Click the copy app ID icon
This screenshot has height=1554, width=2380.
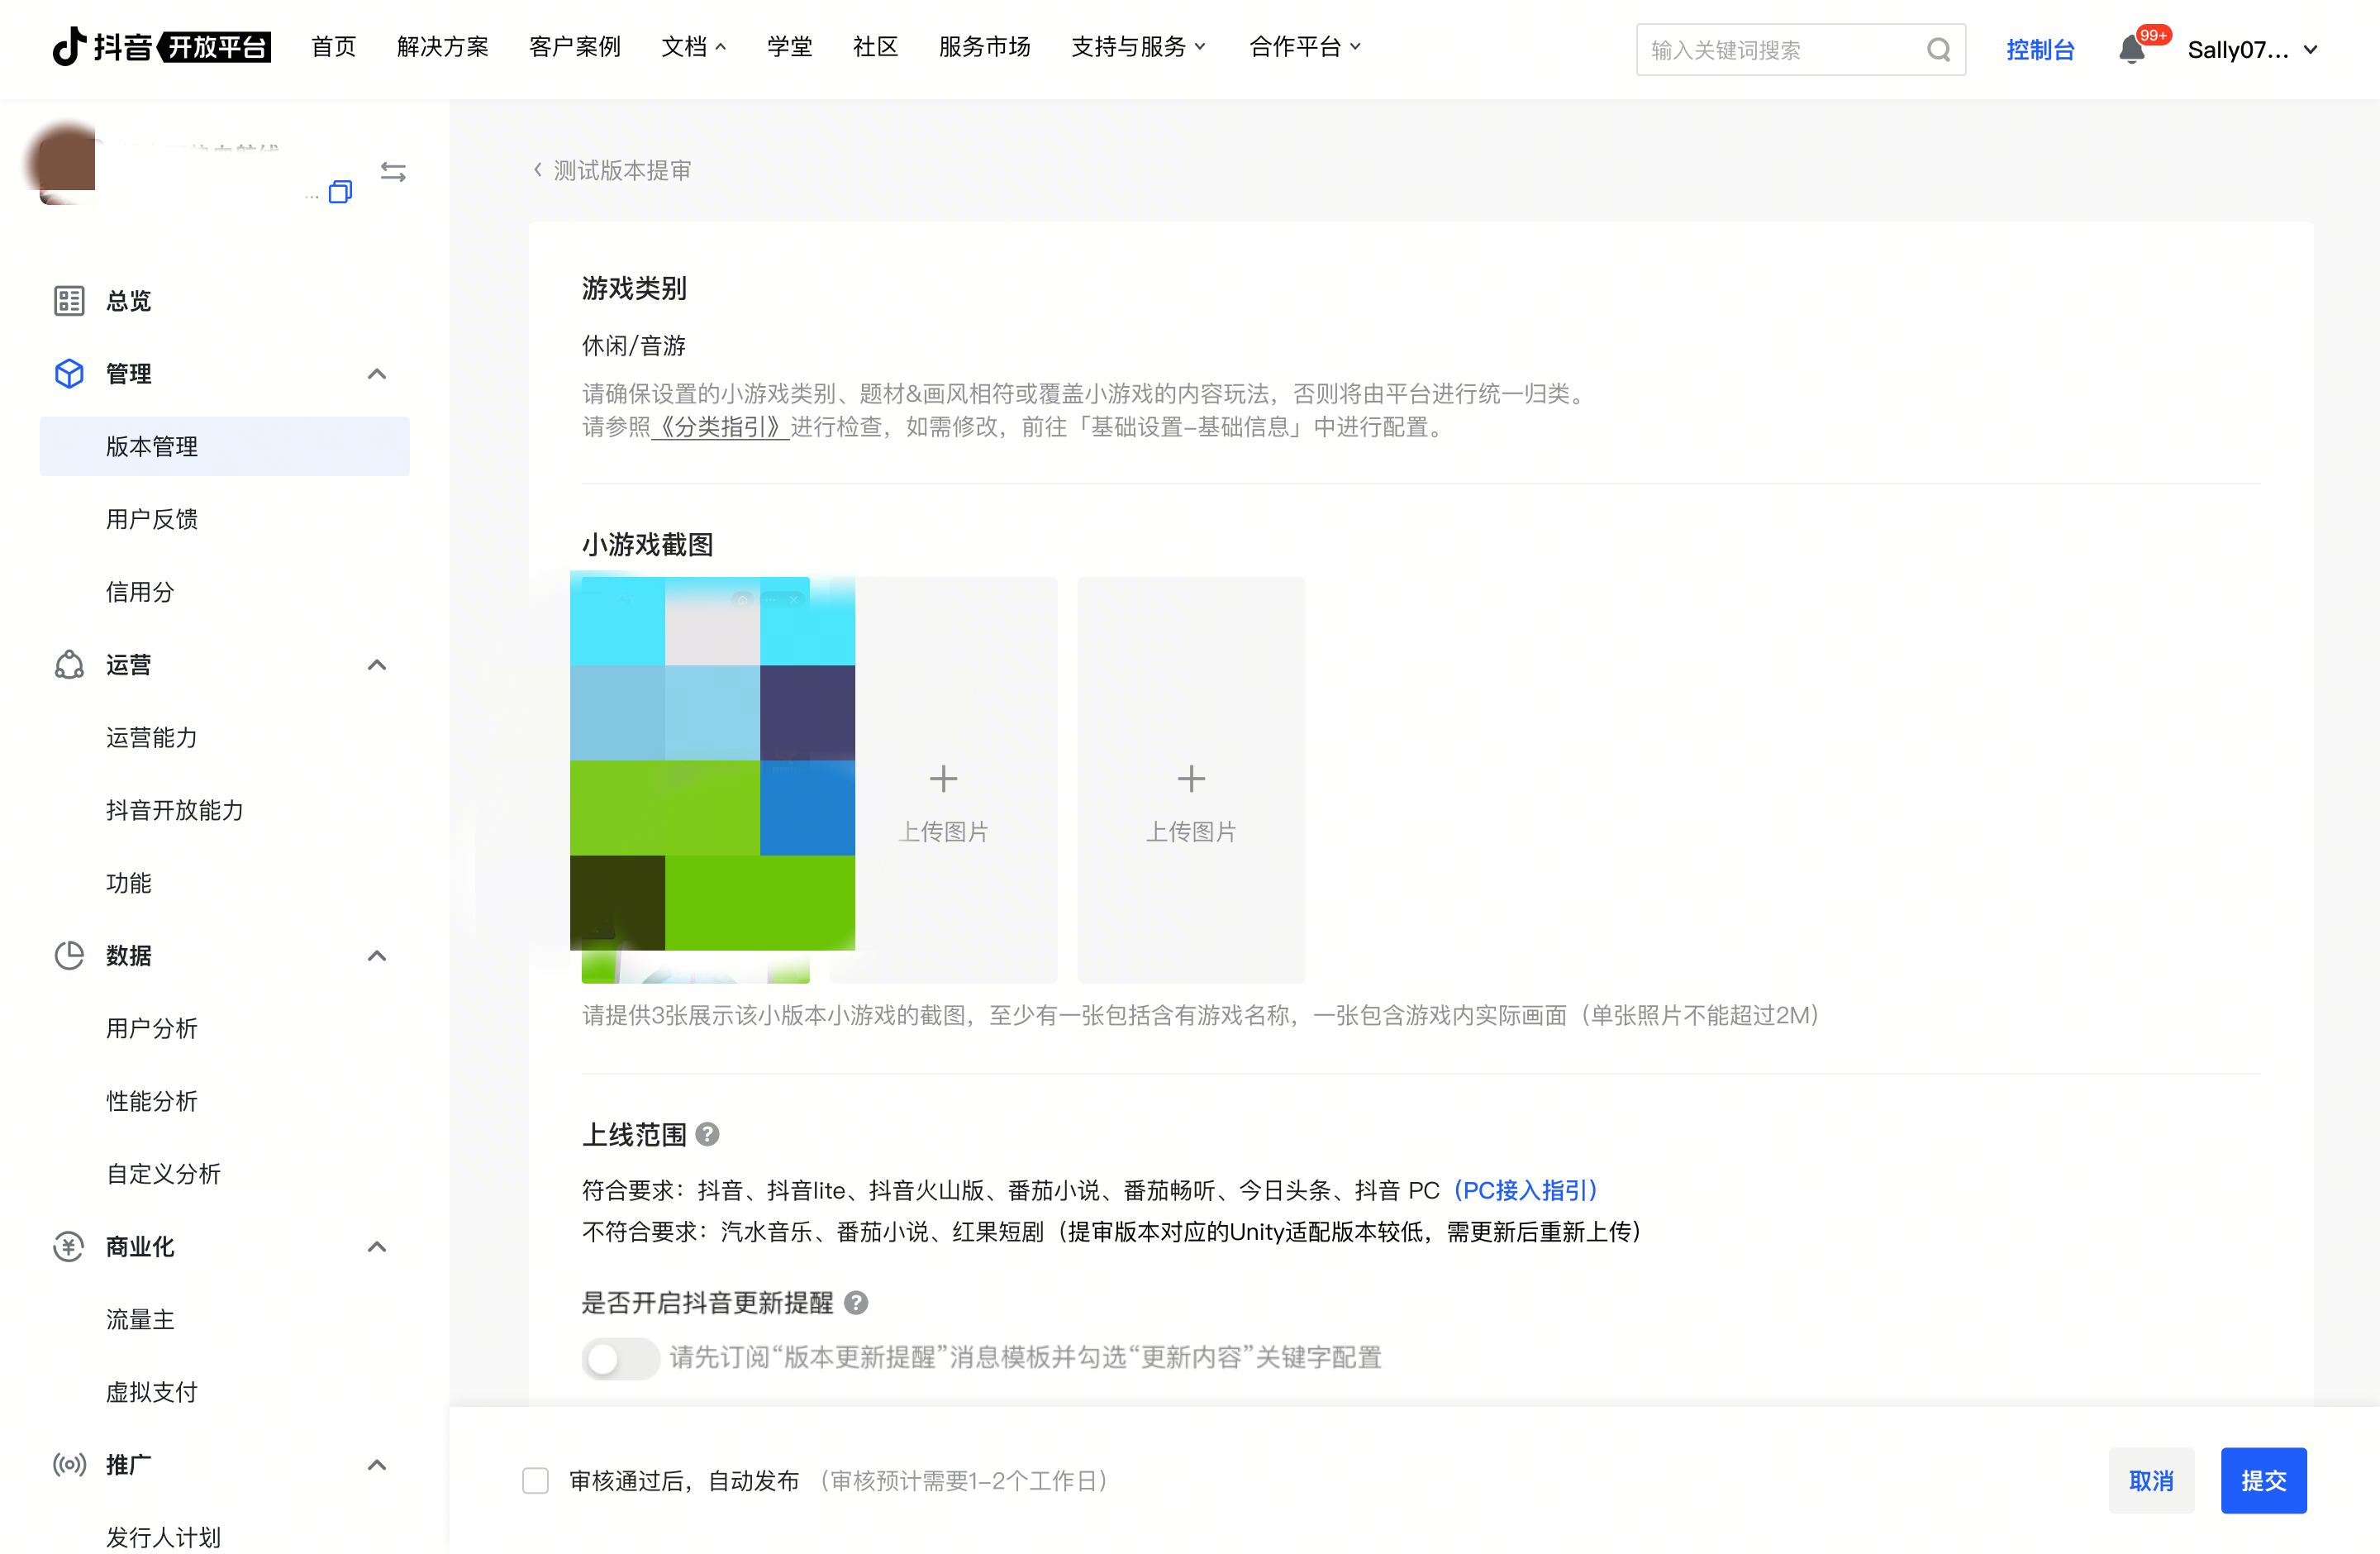point(340,192)
